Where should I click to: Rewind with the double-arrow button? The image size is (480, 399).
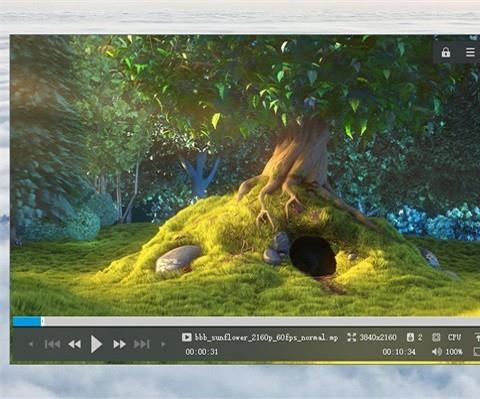75,344
